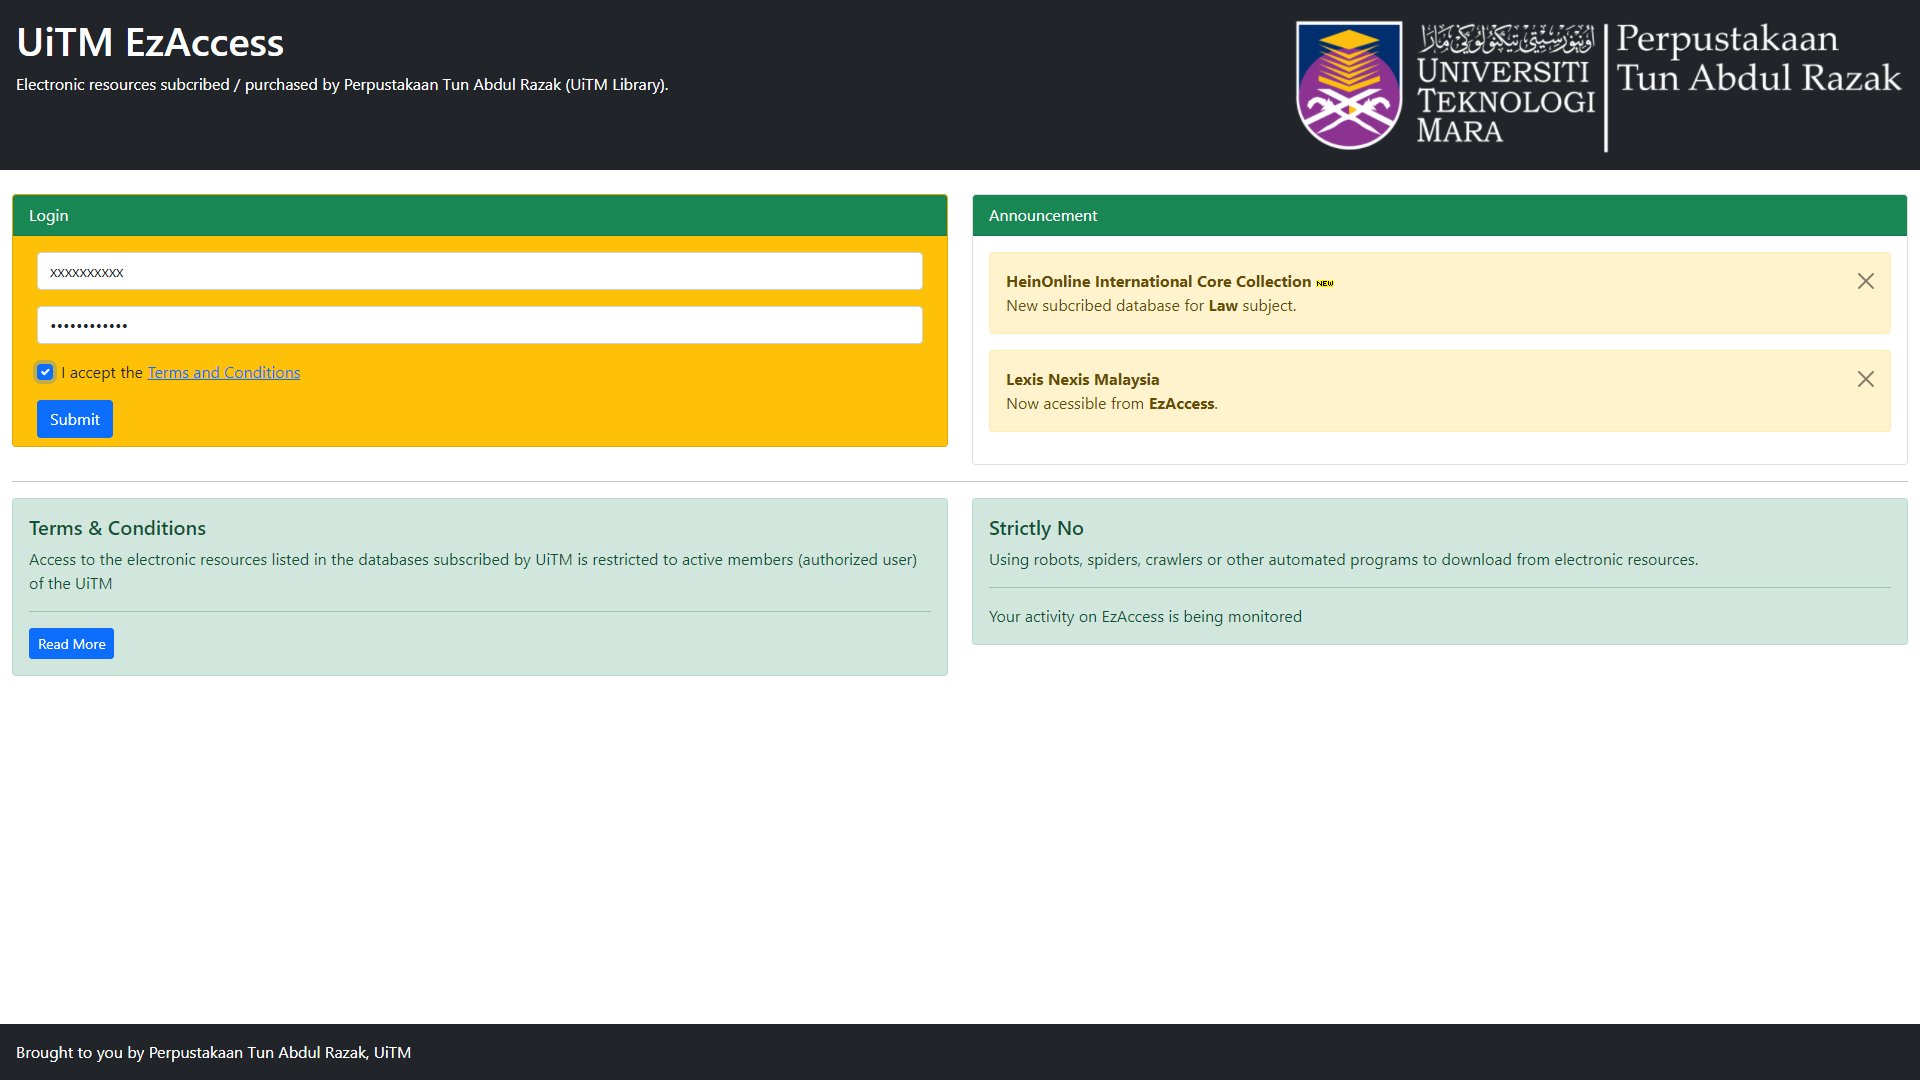Click Read More under Terms & Conditions

coord(71,644)
